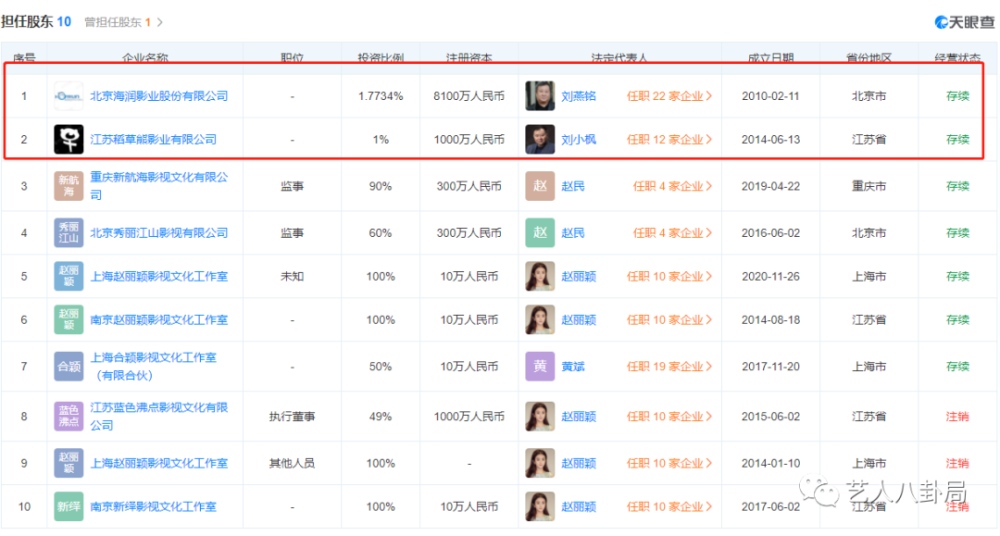The width and height of the screenshot is (1000, 536).
Task: Expand 任职 10 家企业 in row 9
Action: [669, 463]
